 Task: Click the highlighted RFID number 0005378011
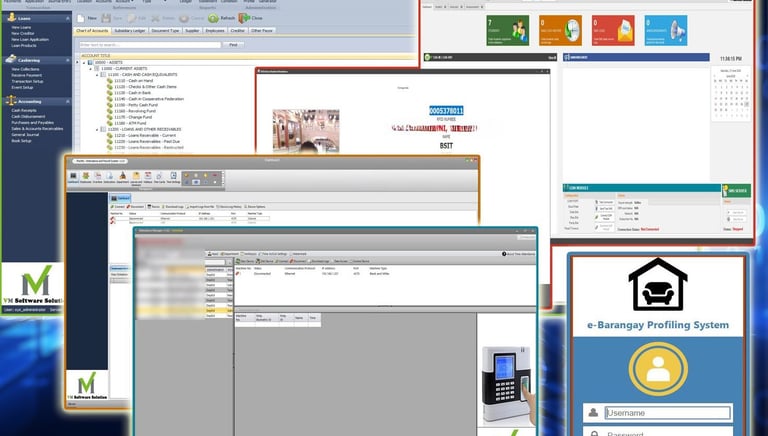click(x=446, y=111)
